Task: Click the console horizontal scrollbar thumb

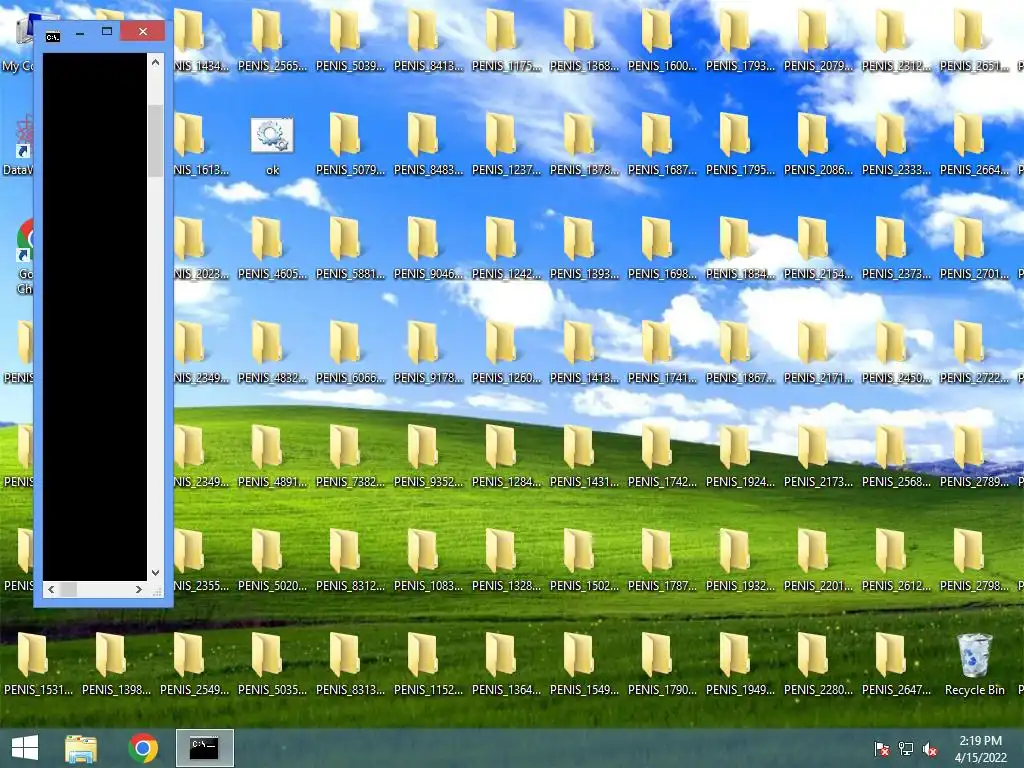Action: tap(69, 589)
